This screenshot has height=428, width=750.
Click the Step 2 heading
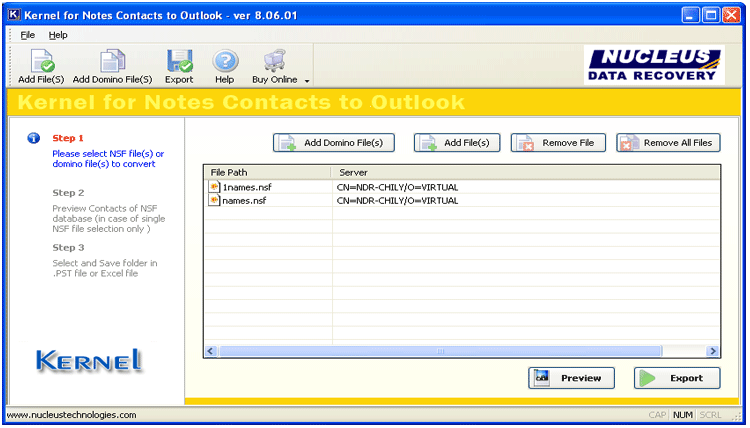[x=68, y=193]
